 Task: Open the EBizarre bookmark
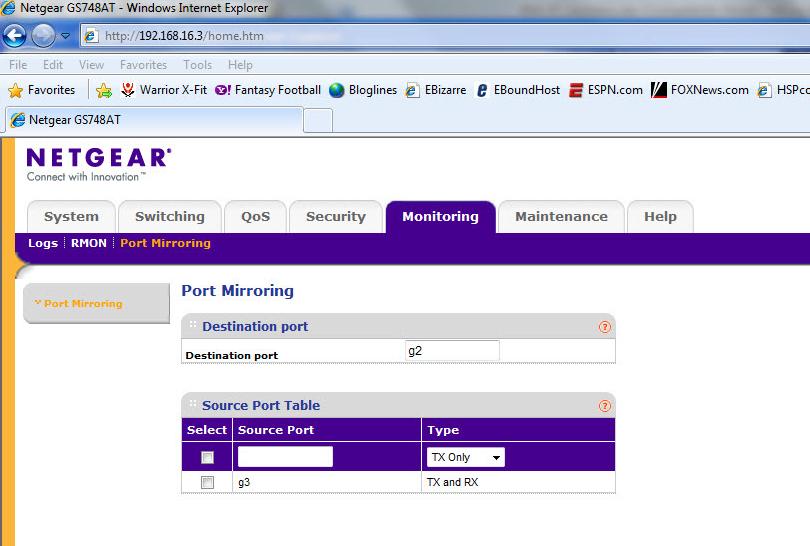435,90
